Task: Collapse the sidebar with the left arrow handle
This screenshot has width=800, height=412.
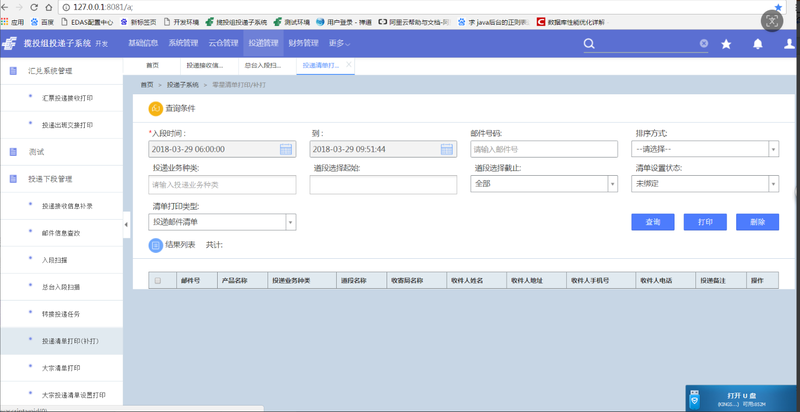Action: [x=127, y=224]
